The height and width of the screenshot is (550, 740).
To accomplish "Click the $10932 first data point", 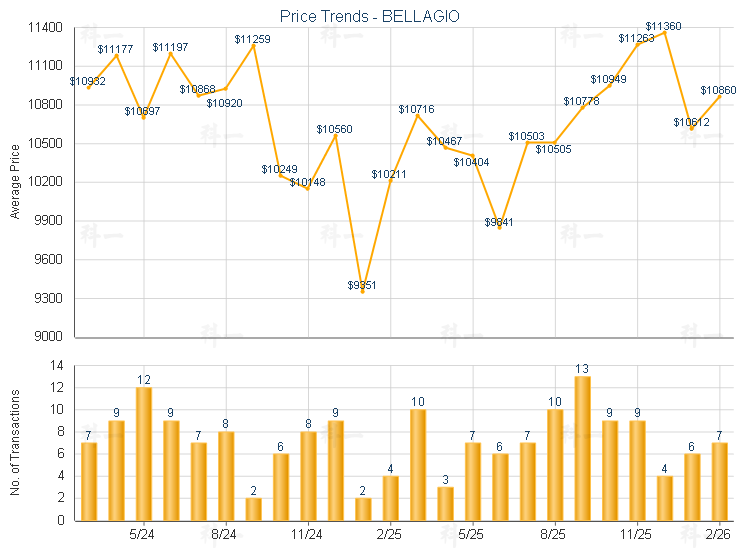I will (x=89, y=88).
